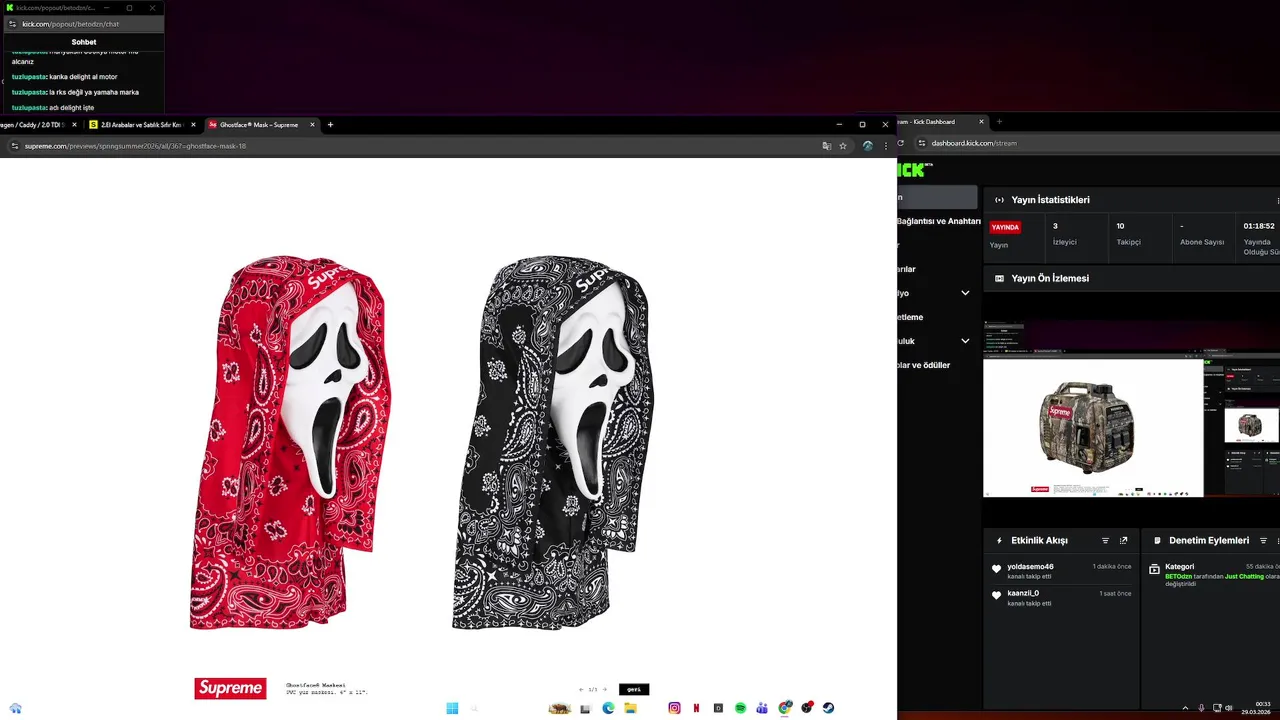
Task: Open the Windows Start menu
Action: point(452,708)
